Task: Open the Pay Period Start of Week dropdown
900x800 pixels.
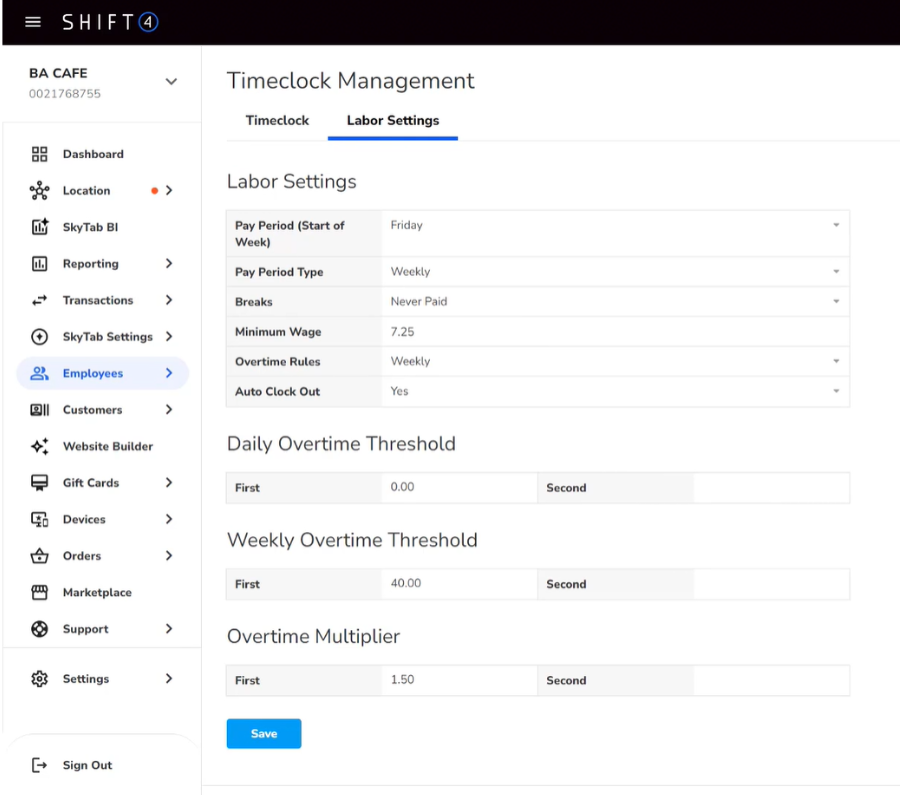Action: point(614,226)
